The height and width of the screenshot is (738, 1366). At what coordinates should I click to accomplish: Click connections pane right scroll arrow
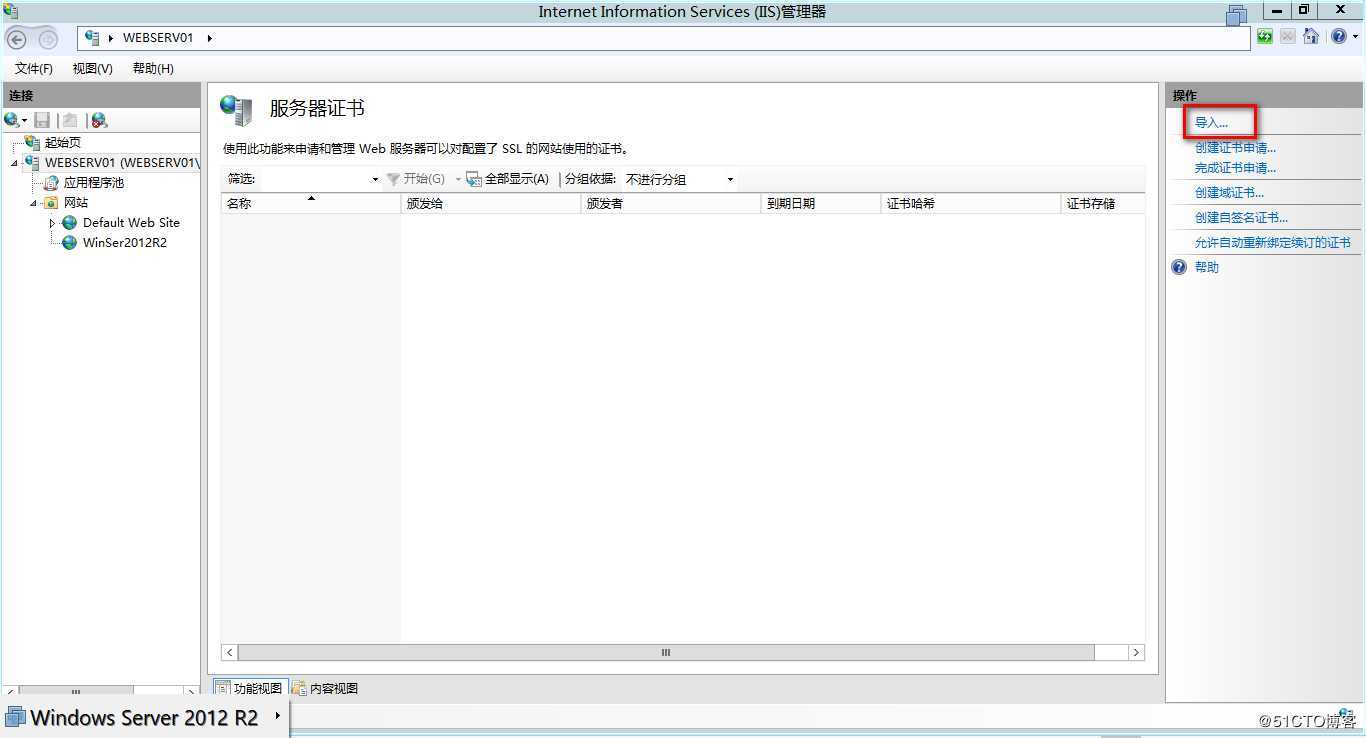pyautogui.click(x=191, y=691)
